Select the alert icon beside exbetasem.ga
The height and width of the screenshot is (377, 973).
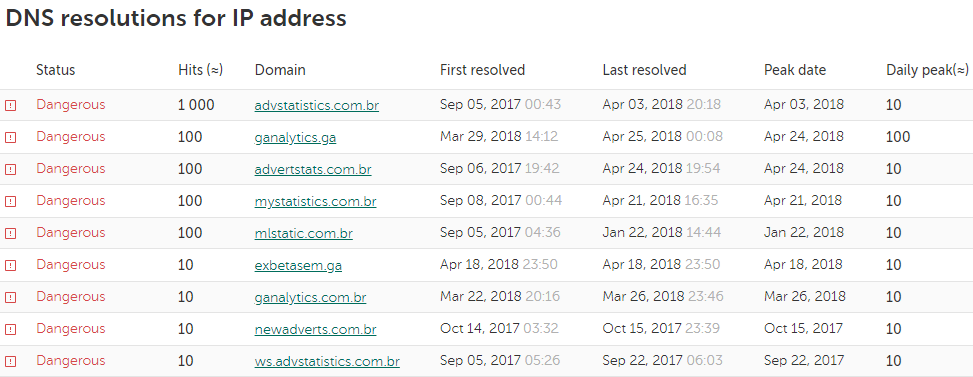11,265
